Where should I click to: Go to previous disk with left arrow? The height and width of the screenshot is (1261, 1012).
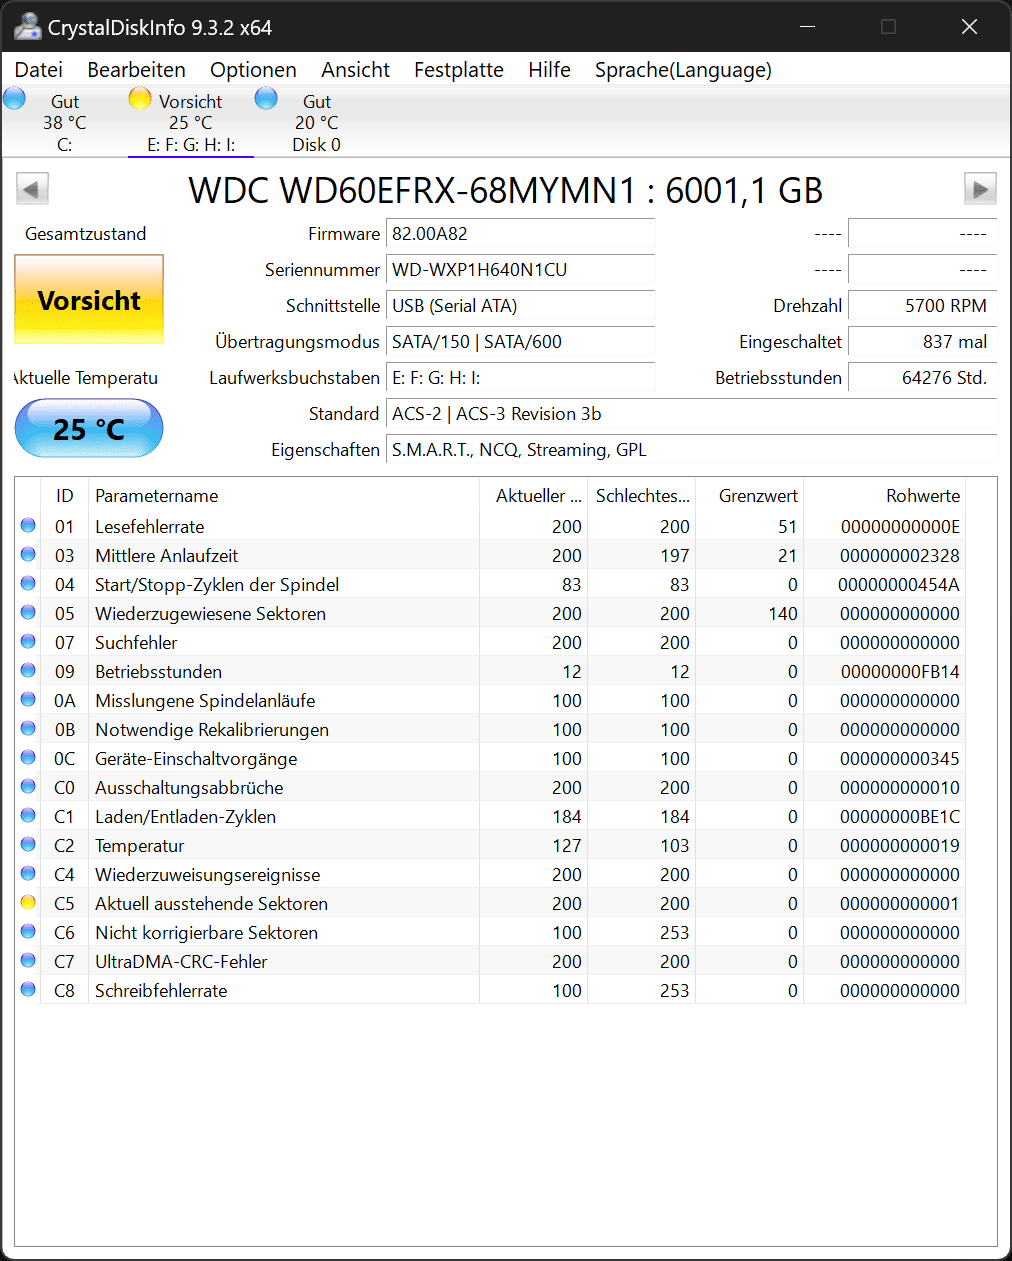click(32, 188)
